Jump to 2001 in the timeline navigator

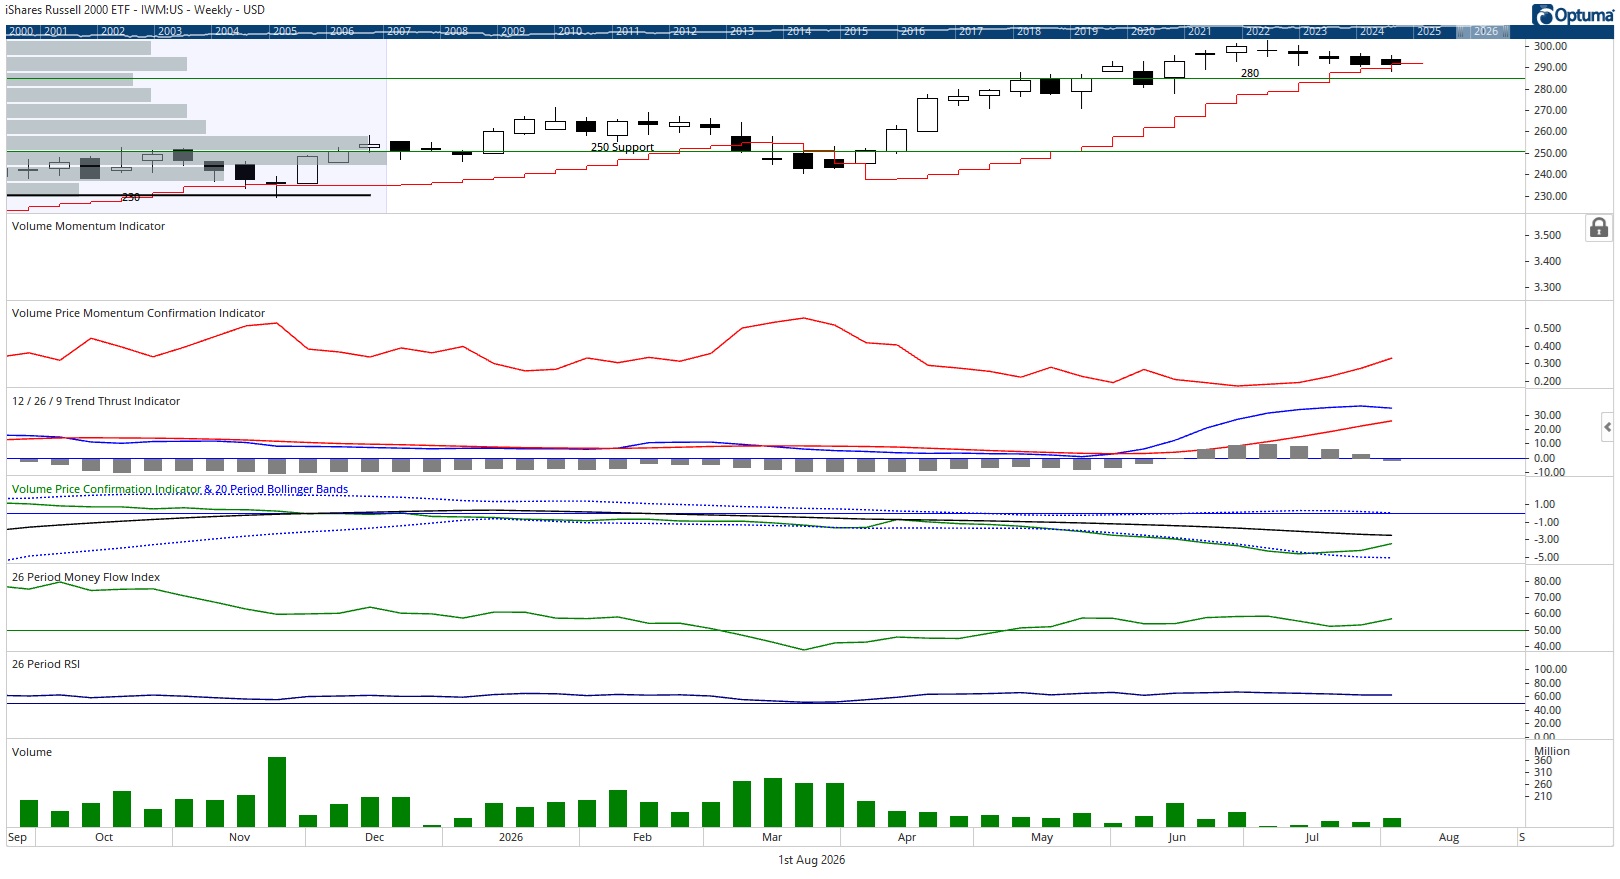click(56, 32)
